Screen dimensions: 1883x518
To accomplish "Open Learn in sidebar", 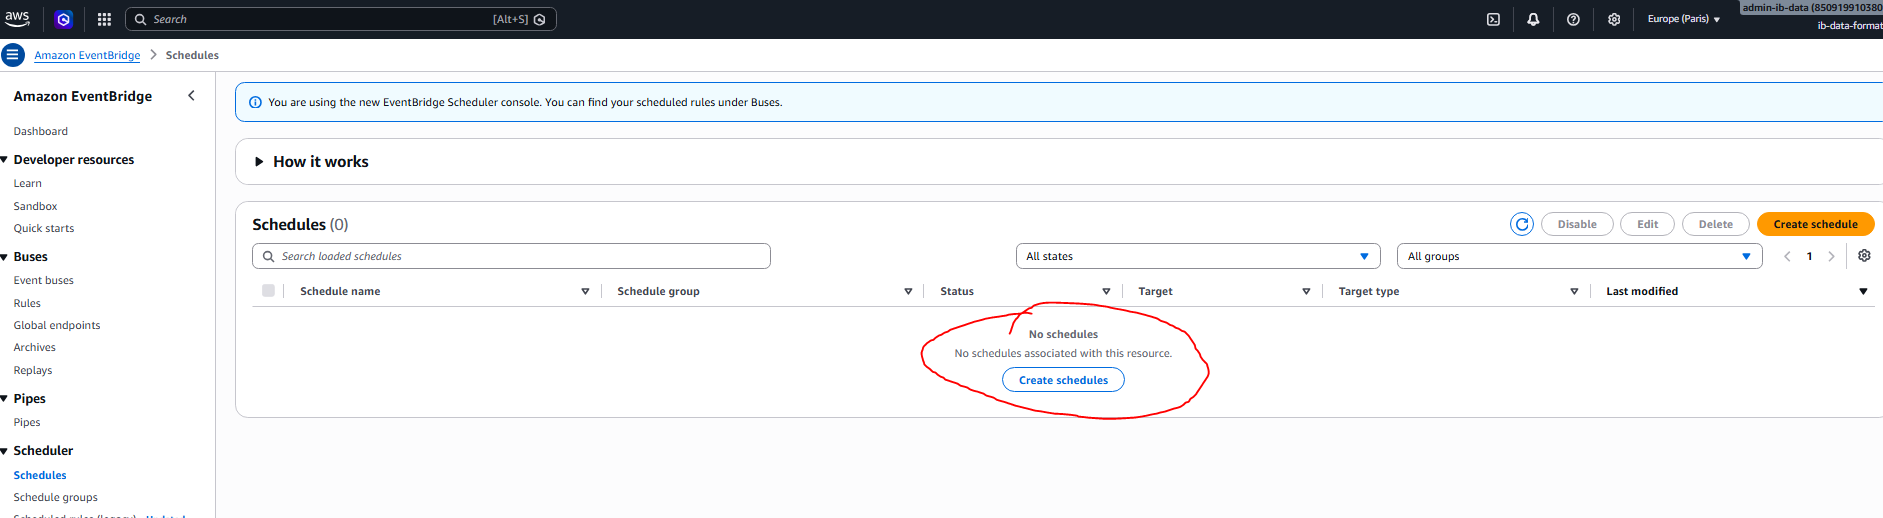I will pos(28,183).
